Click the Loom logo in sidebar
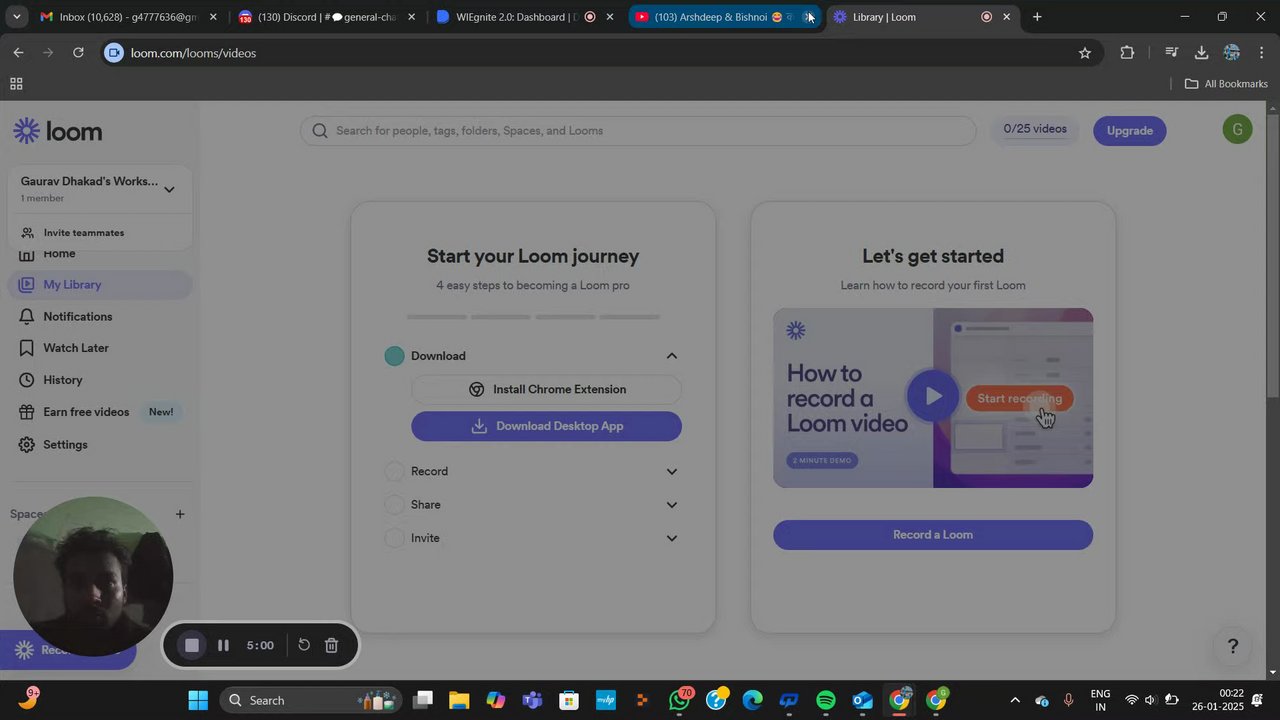 [57, 131]
